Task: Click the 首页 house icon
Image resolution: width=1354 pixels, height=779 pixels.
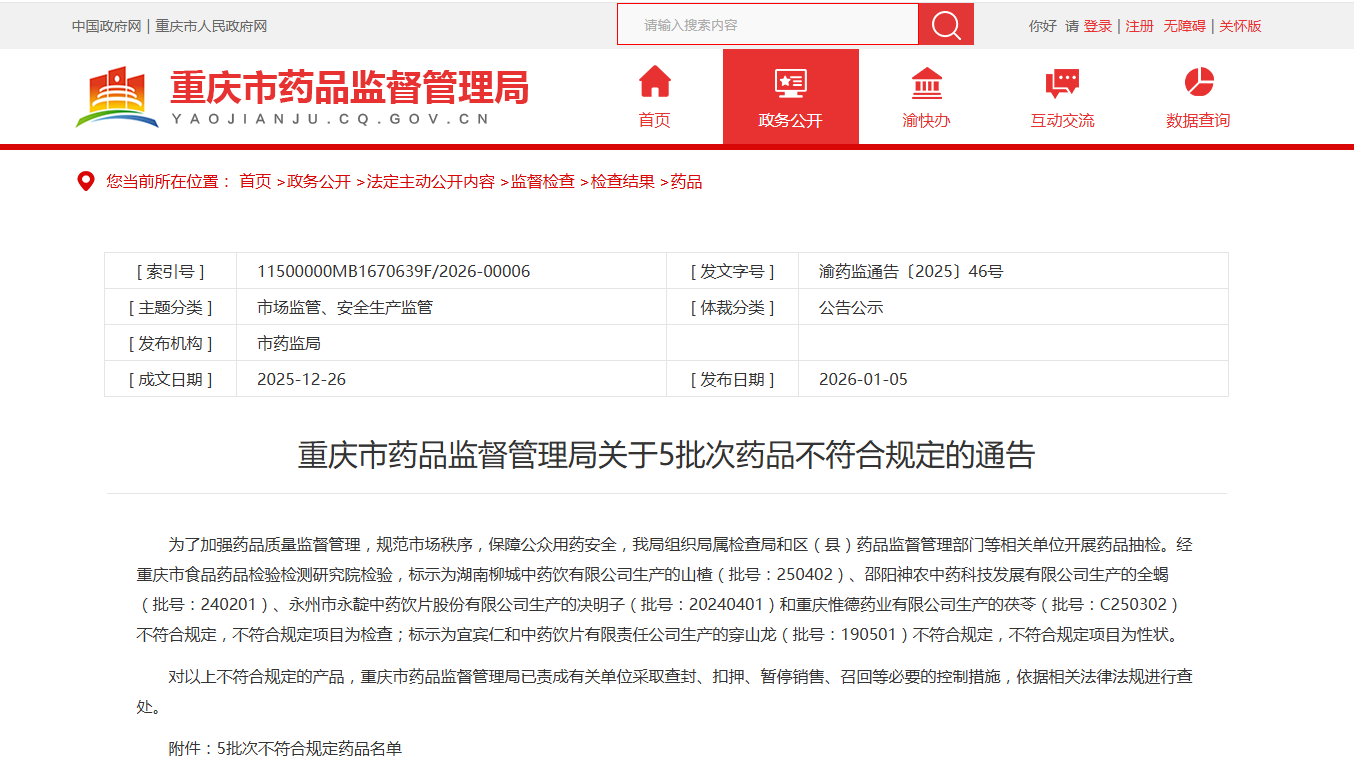Action: [x=655, y=82]
